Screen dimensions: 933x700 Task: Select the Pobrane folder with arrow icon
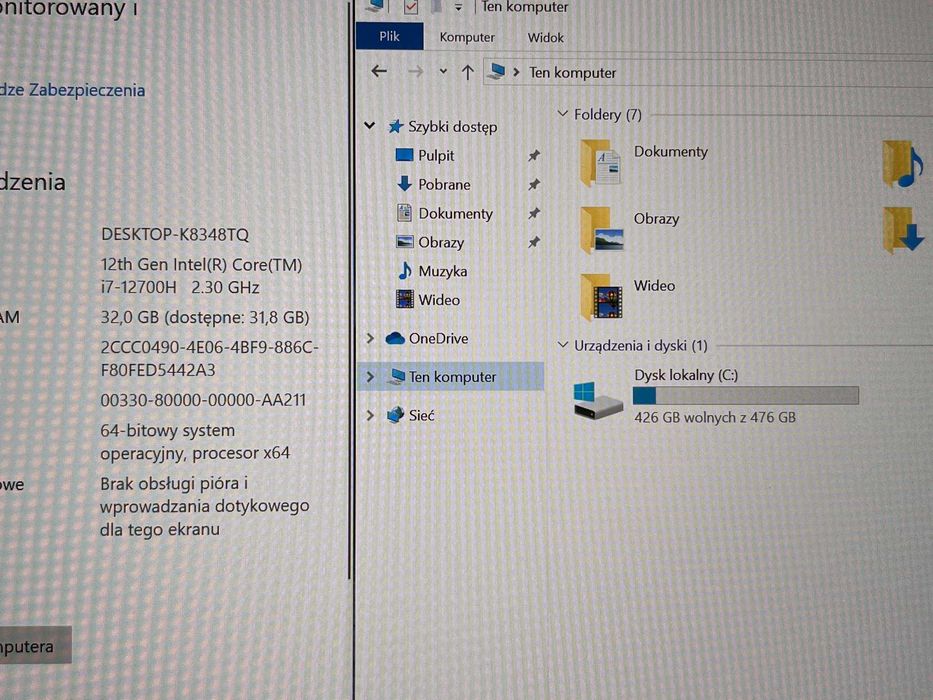(x=903, y=230)
